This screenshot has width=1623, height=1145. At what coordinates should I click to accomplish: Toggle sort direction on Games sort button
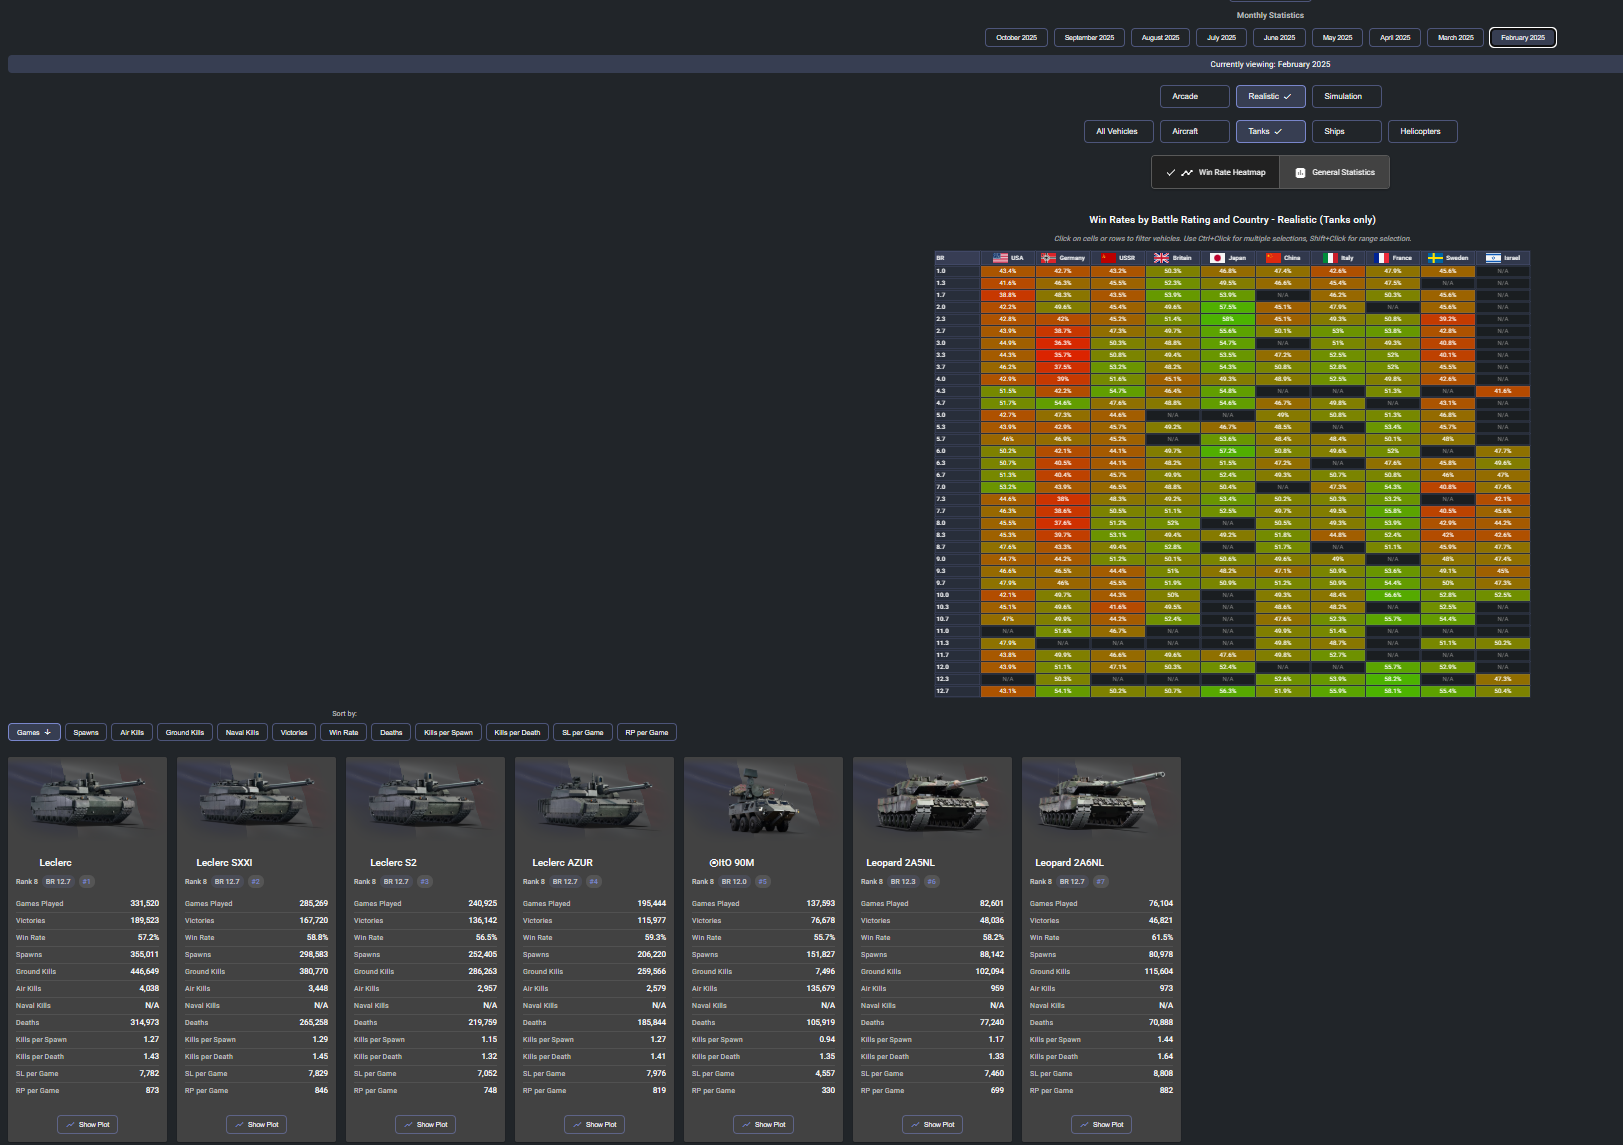pyautogui.click(x=34, y=733)
